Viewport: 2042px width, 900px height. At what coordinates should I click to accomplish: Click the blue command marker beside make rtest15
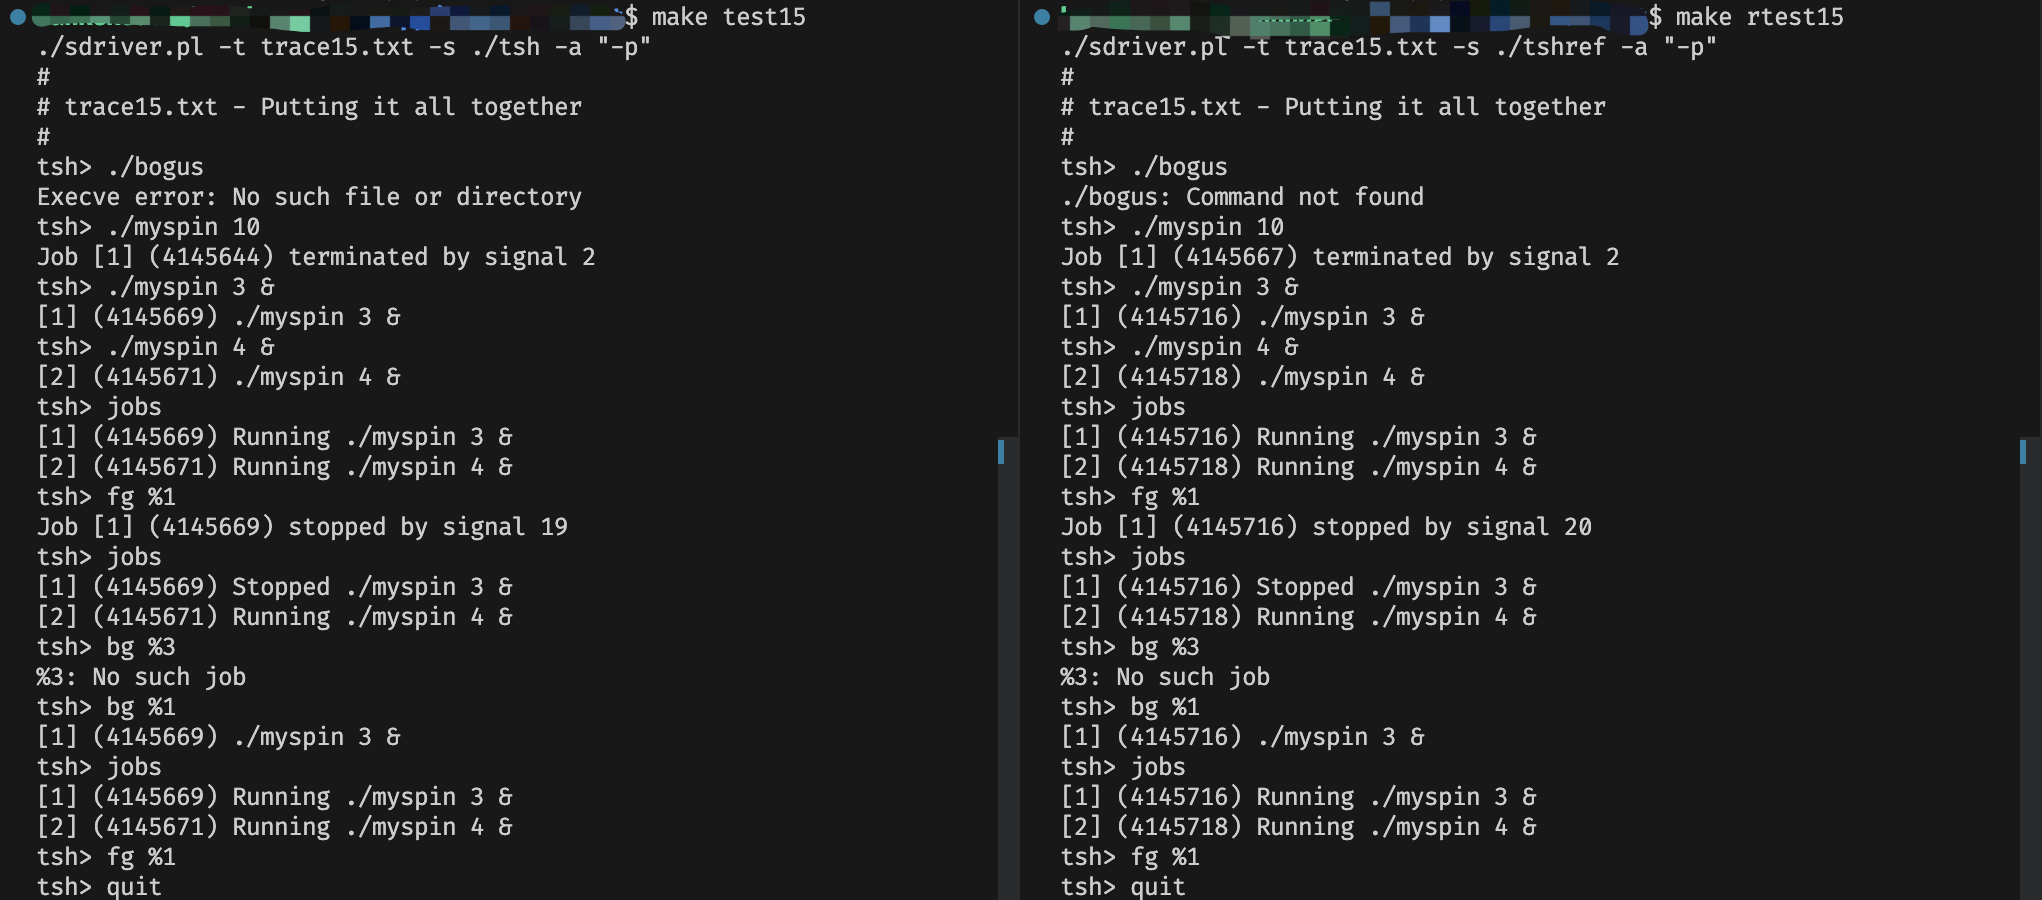1042,17
